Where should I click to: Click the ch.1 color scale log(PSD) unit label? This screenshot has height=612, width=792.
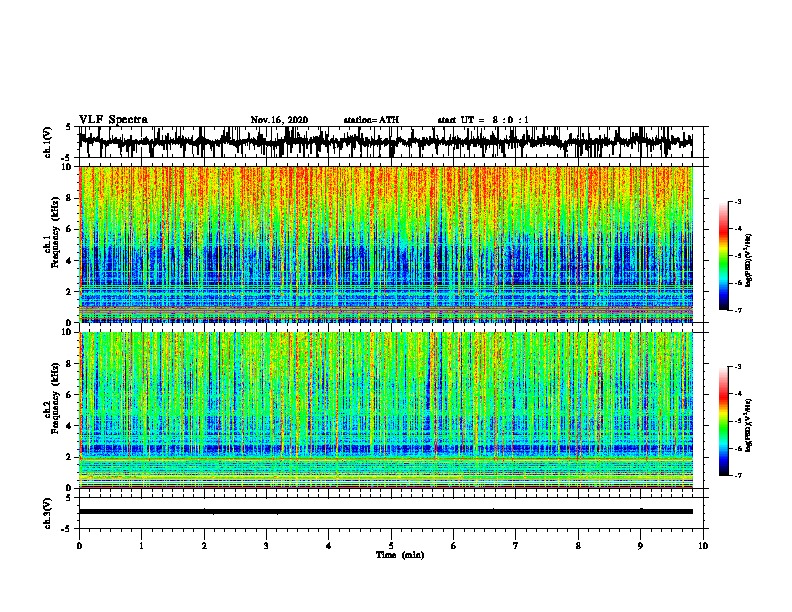[749, 260]
